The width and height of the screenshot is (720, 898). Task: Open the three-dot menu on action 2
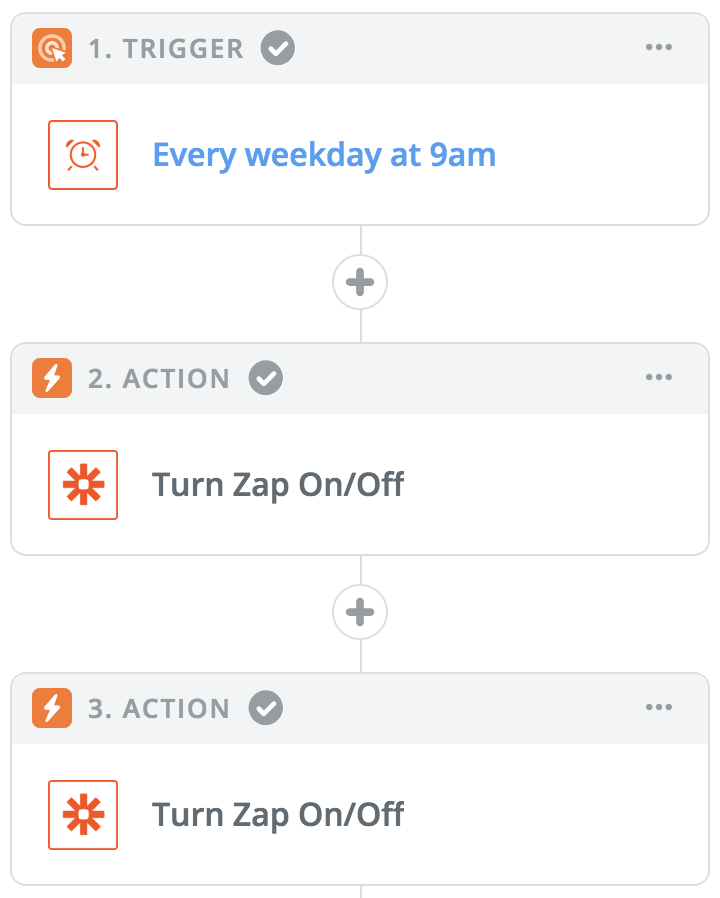659,377
